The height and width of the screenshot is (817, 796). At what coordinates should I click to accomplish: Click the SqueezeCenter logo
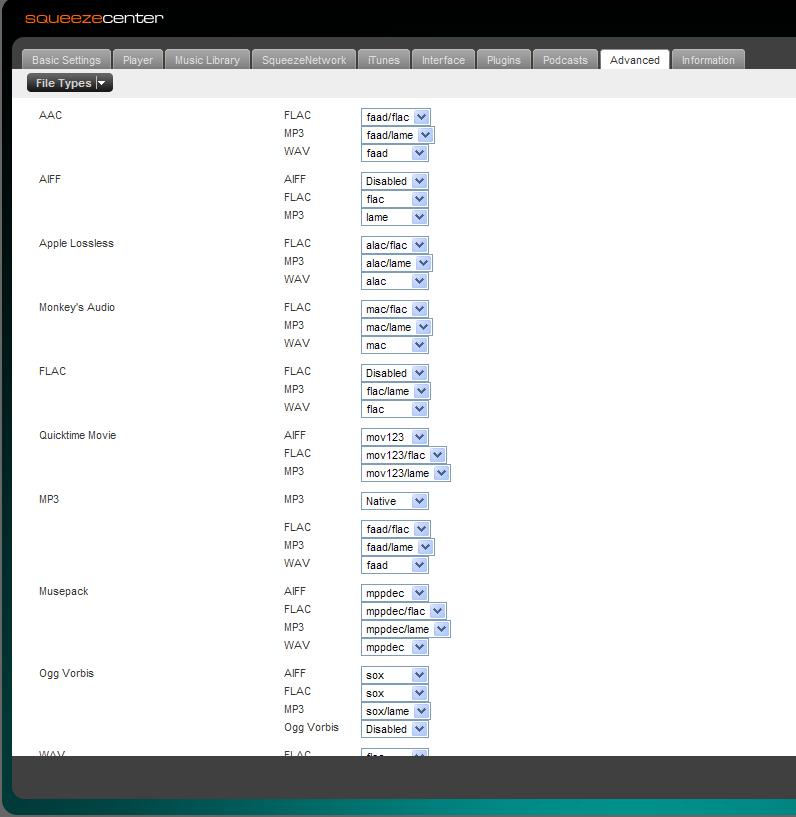(x=94, y=18)
